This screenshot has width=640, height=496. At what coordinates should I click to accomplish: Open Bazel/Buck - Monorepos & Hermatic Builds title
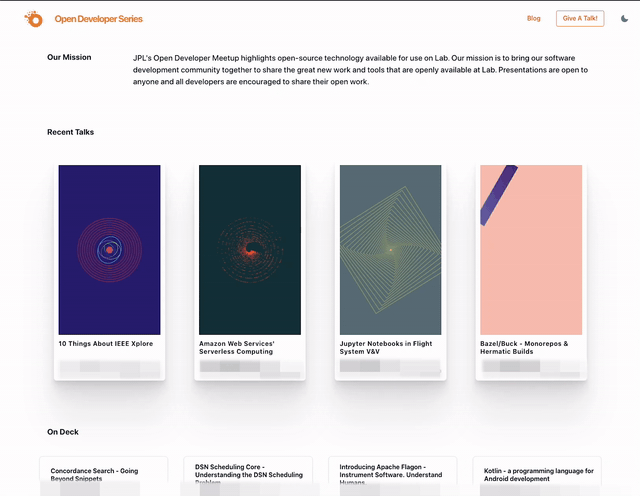pyautogui.click(x=524, y=347)
